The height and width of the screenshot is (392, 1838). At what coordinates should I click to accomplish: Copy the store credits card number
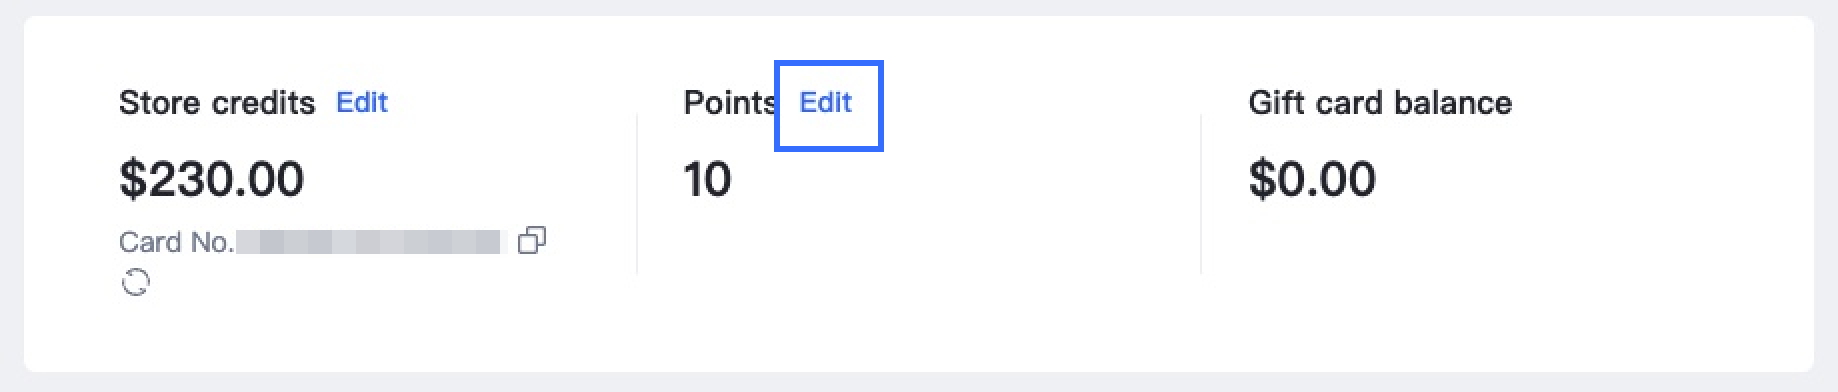532,241
